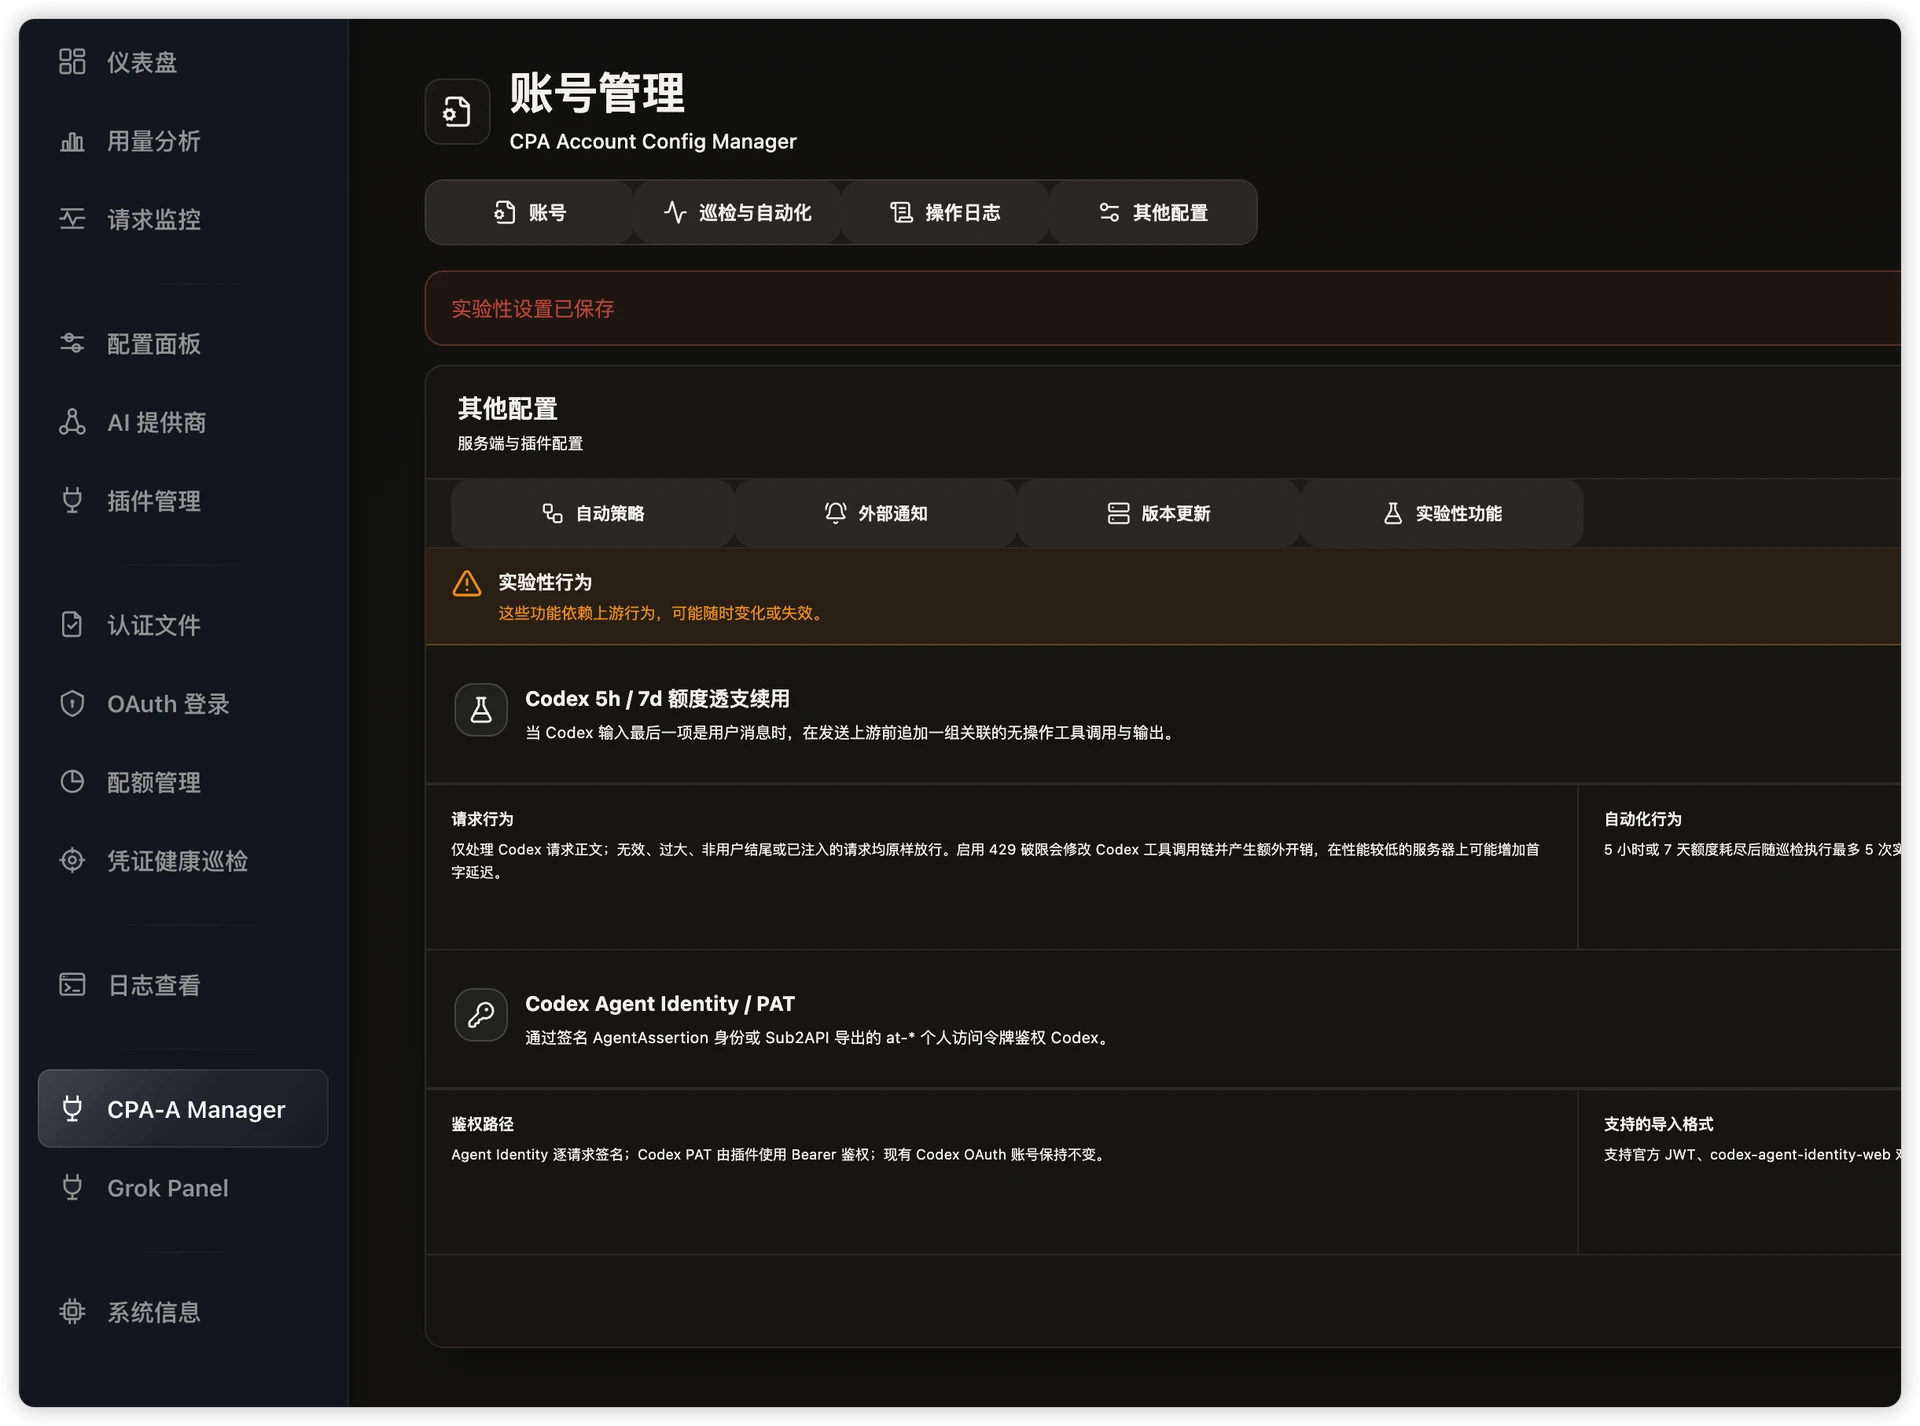Open OAuth 登录 sidebar entry
Image resolution: width=1920 pixels, height=1426 pixels.
(183, 704)
